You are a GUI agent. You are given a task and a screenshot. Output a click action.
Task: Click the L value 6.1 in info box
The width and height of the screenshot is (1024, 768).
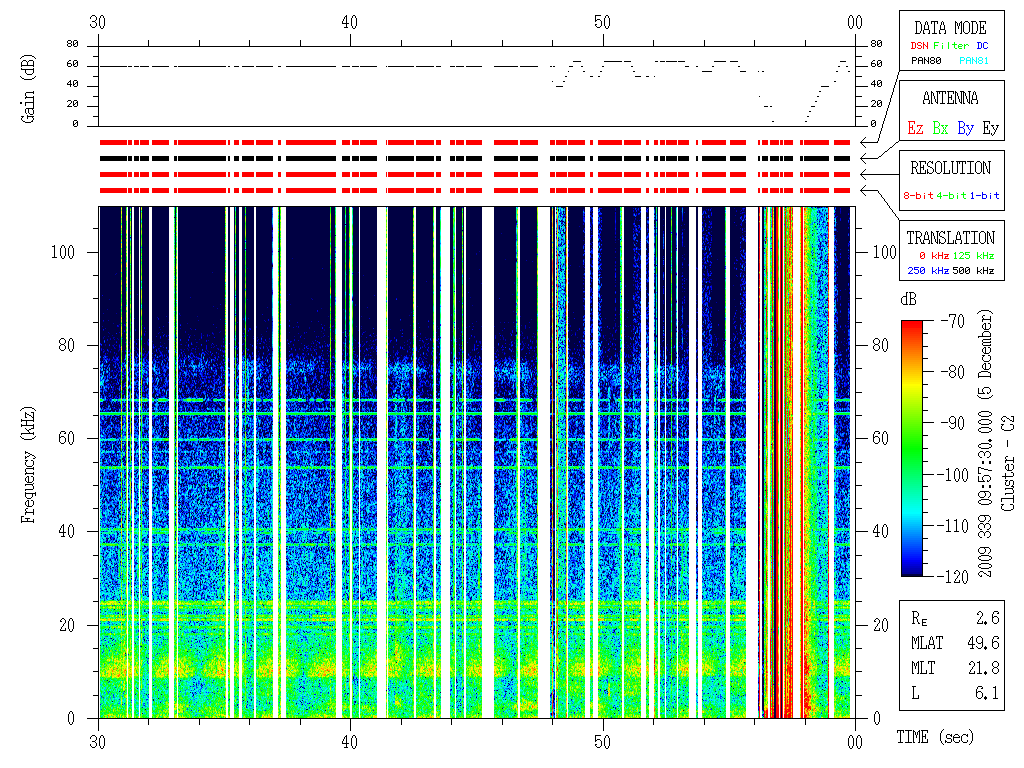pyautogui.click(x=990, y=693)
